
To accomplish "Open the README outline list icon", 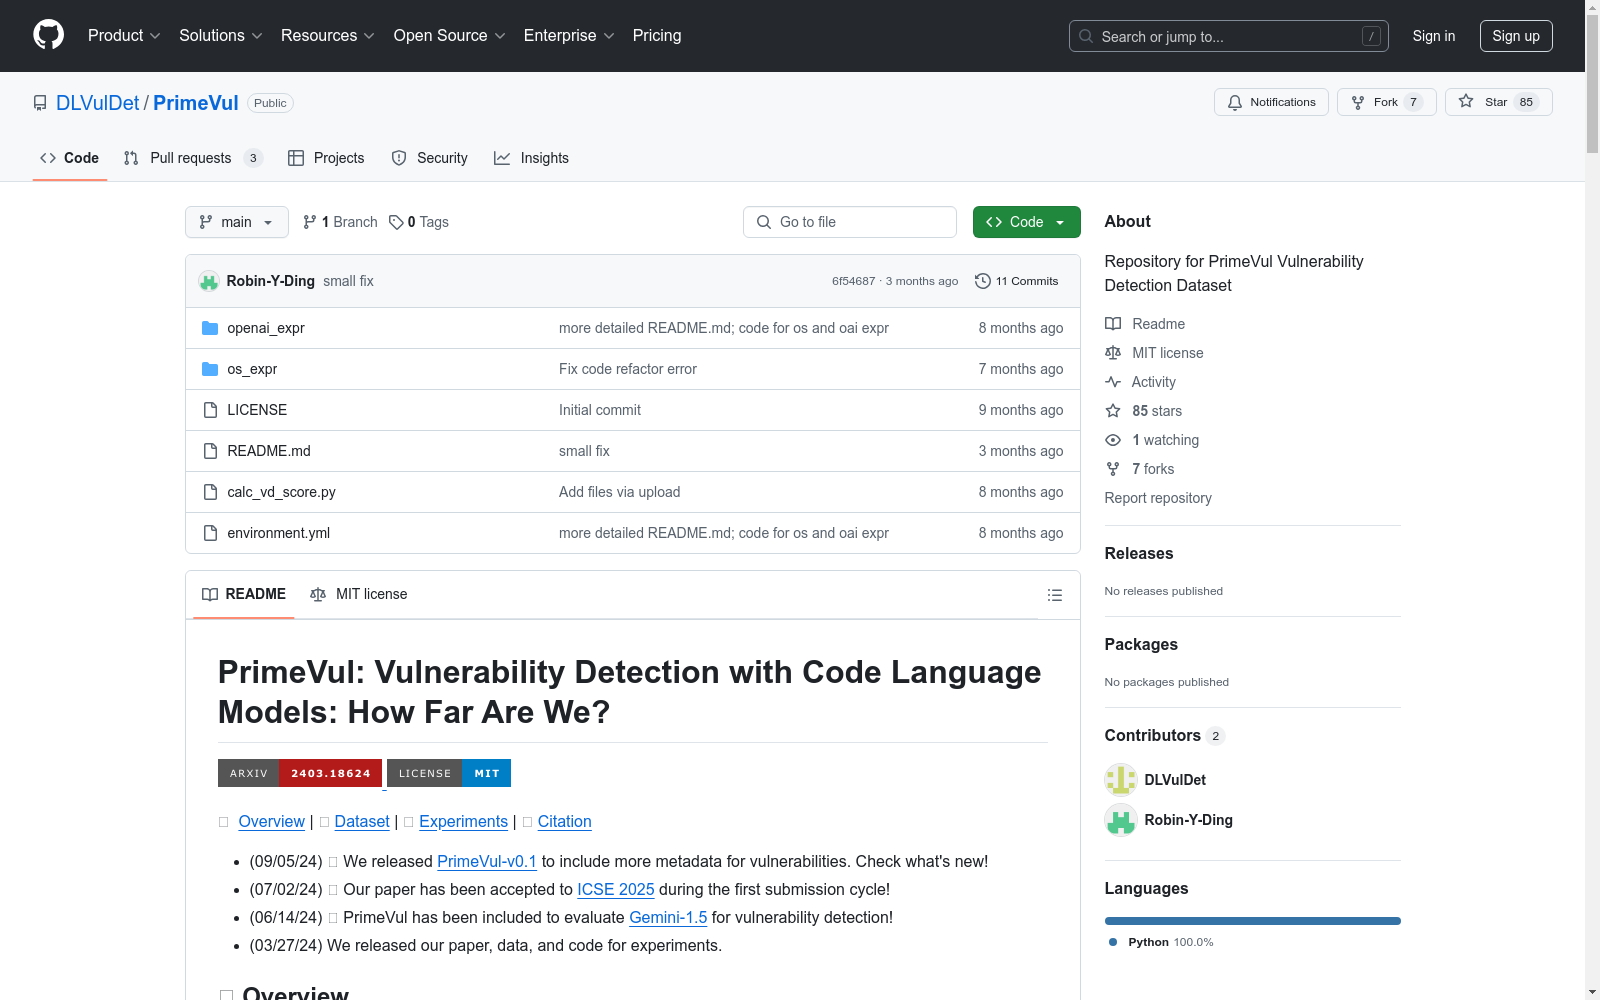I will pyautogui.click(x=1054, y=595).
